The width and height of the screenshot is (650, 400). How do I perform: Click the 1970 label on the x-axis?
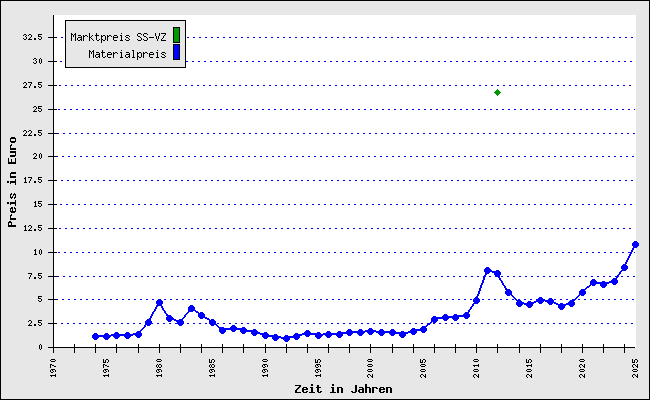tap(54, 369)
